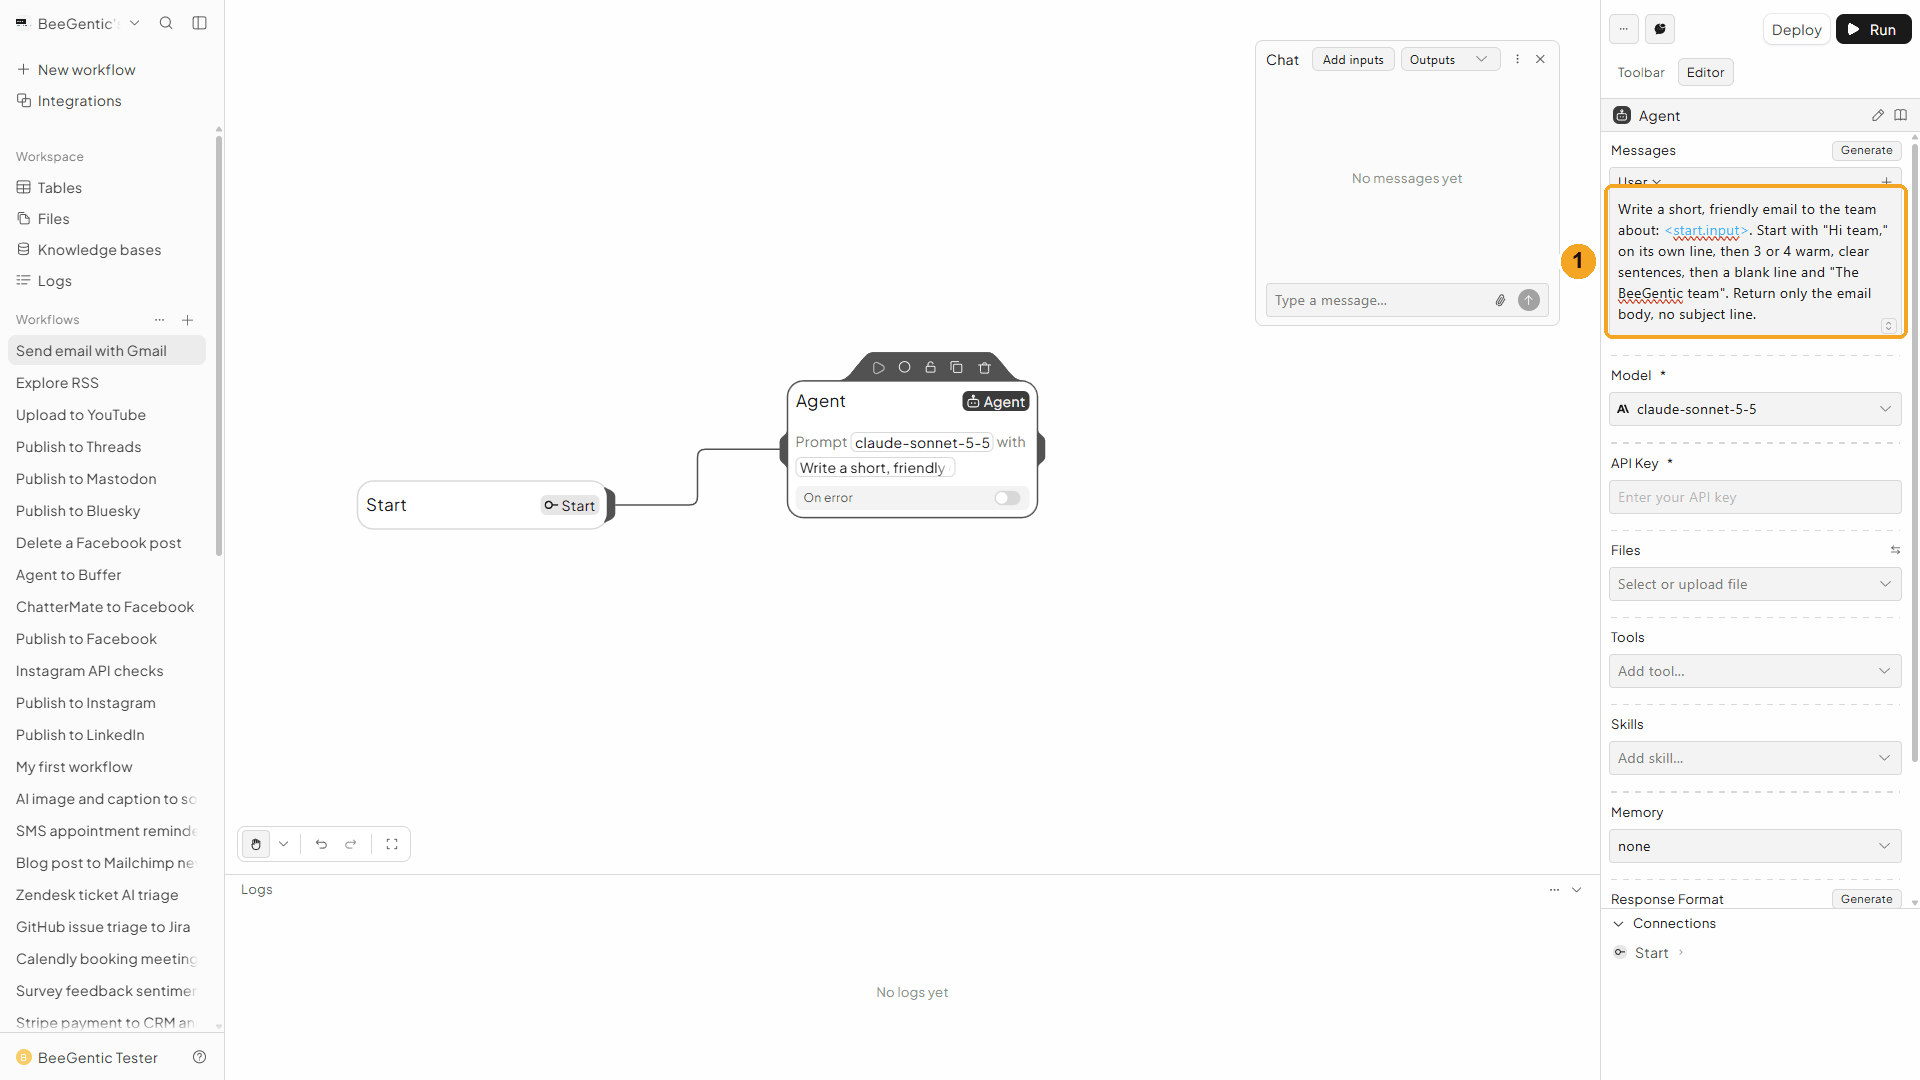
Task: Open the Memory dropdown set to none
Action: pyautogui.click(x=1755, y=846)
